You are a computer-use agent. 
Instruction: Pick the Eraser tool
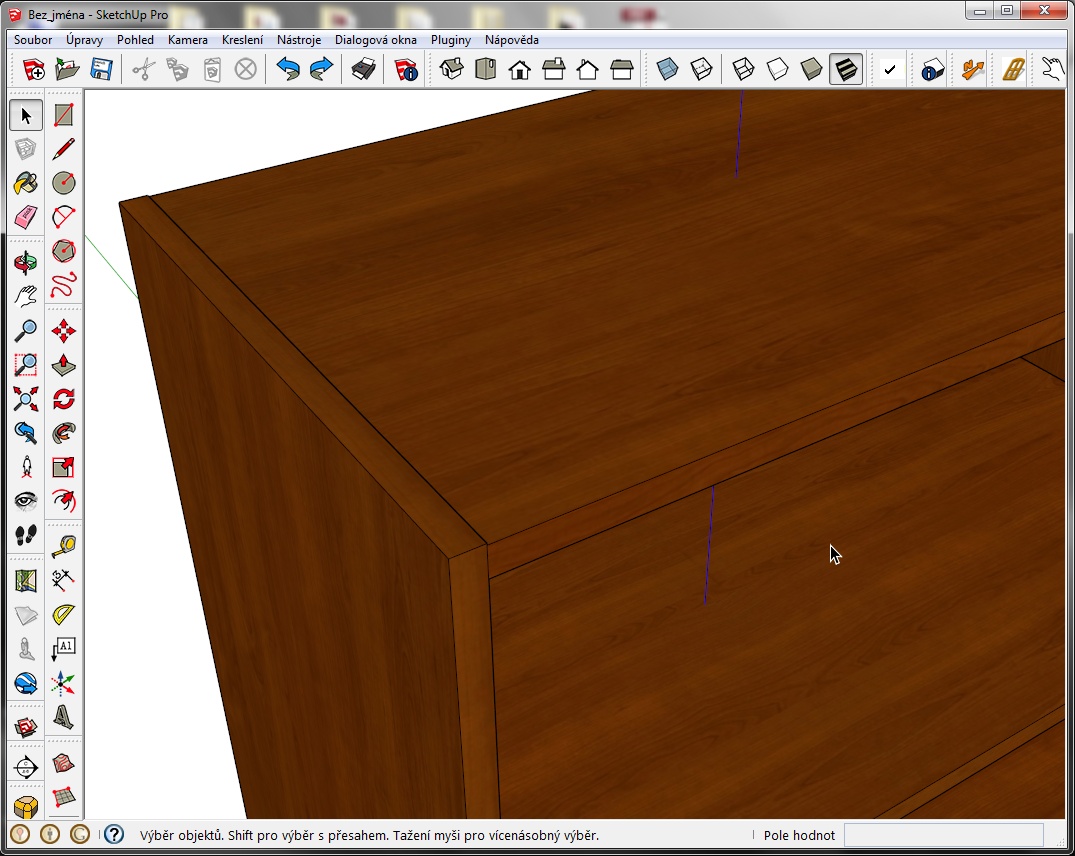pyautogui.click(x=26, y=217)
